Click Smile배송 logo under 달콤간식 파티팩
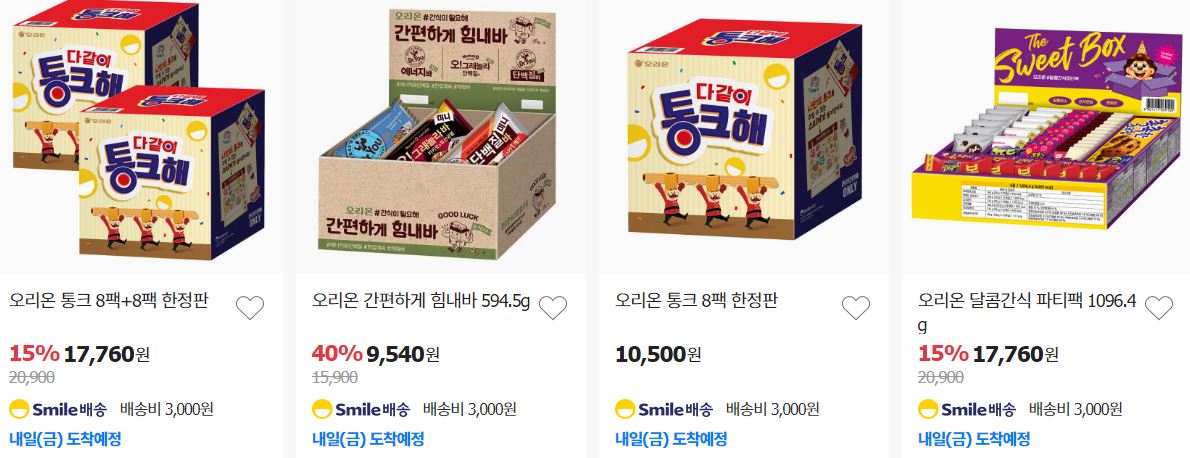The height and width of the screenshot is (458, 1190). pyautogui.click(x=967, y=409)
